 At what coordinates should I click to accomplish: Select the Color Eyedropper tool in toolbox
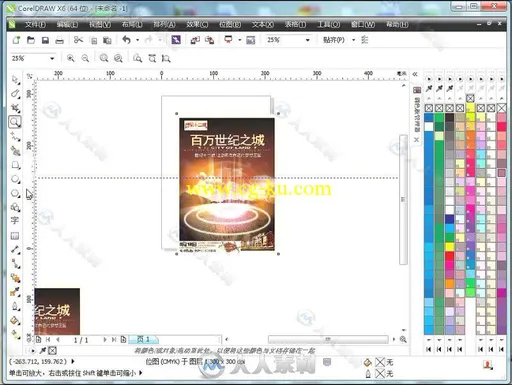15,292
